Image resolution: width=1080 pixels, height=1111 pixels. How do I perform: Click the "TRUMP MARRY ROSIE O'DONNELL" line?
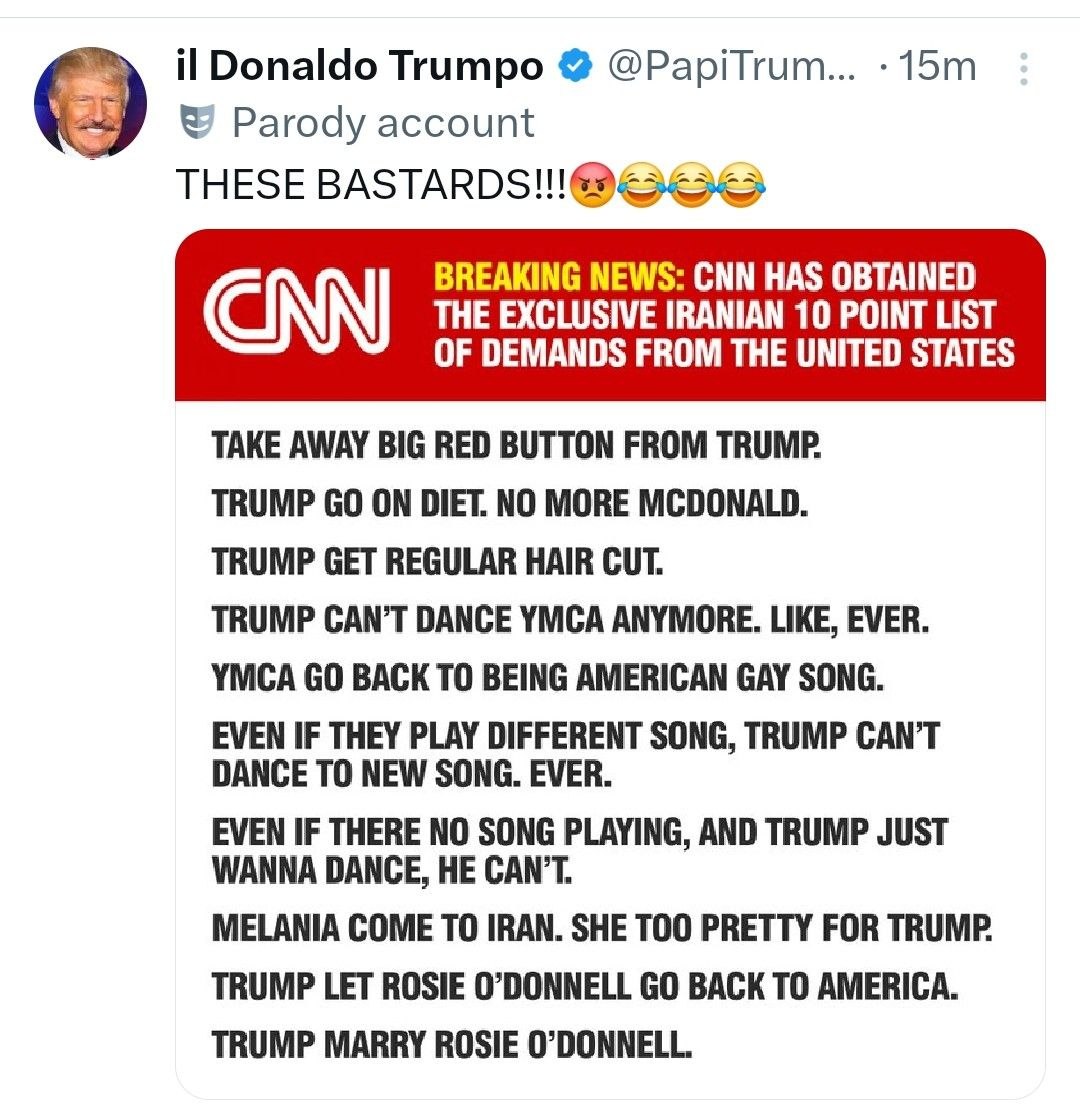click(x=452, y=1045)
